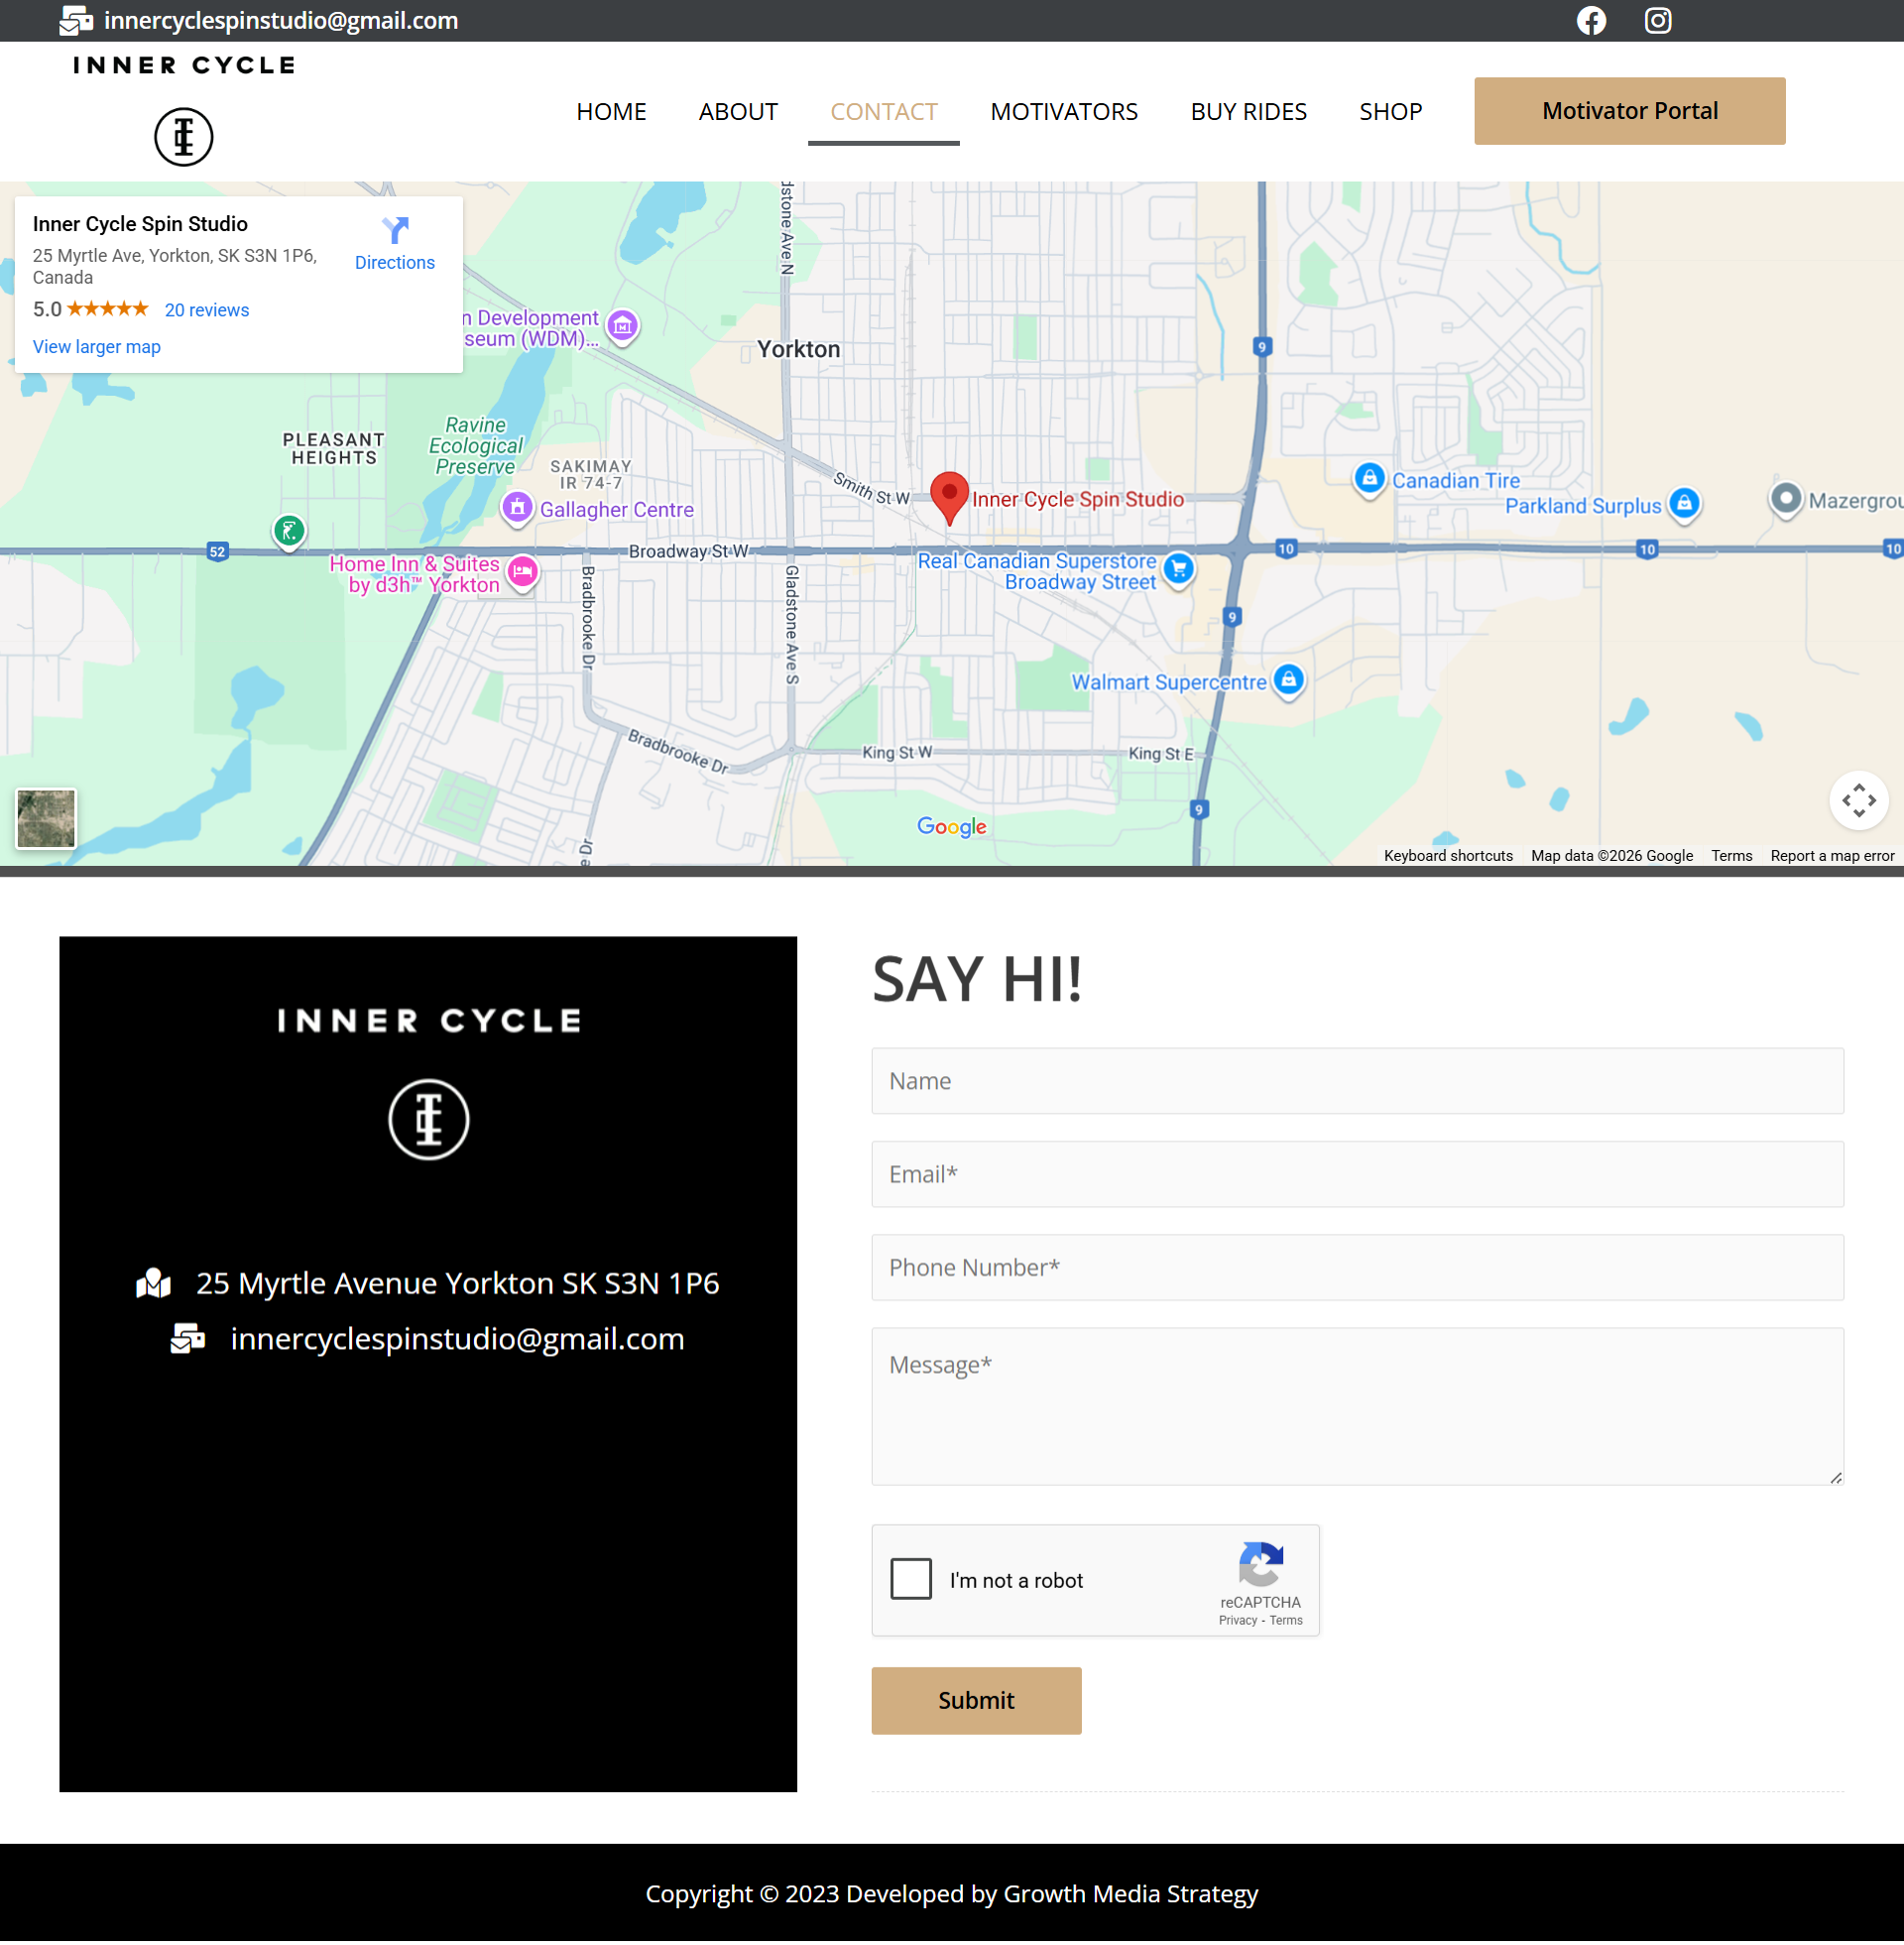Click into the Message text area

coord(1356,1405)
